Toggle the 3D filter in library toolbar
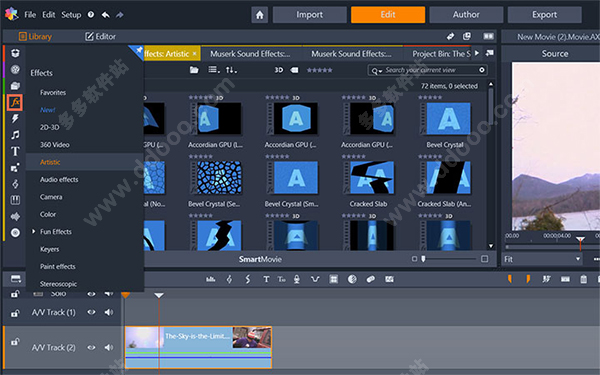Viewport: 600px width, 375px height. 279,70
